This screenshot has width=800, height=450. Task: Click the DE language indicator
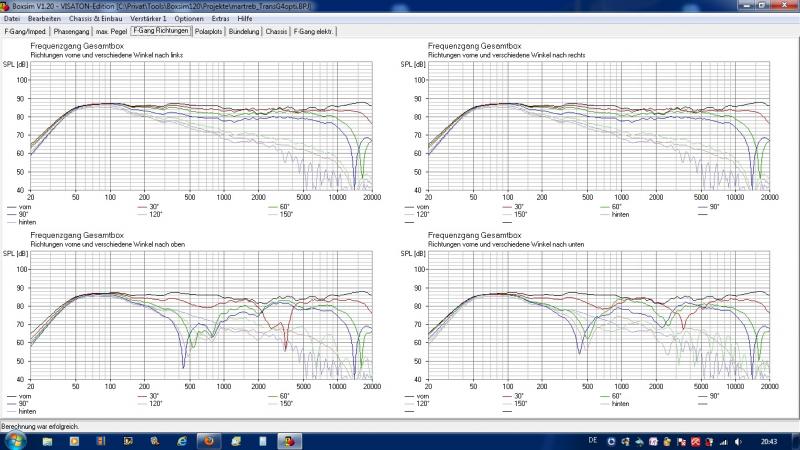point(593,440)
